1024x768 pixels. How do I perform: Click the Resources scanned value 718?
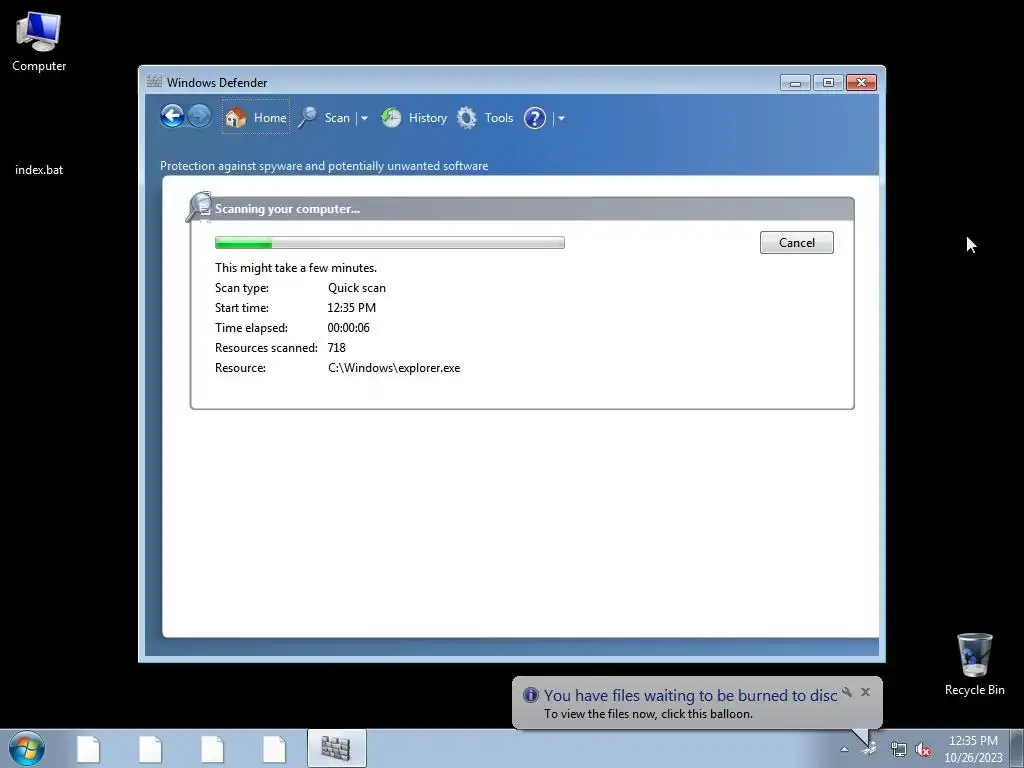[336, 347]
